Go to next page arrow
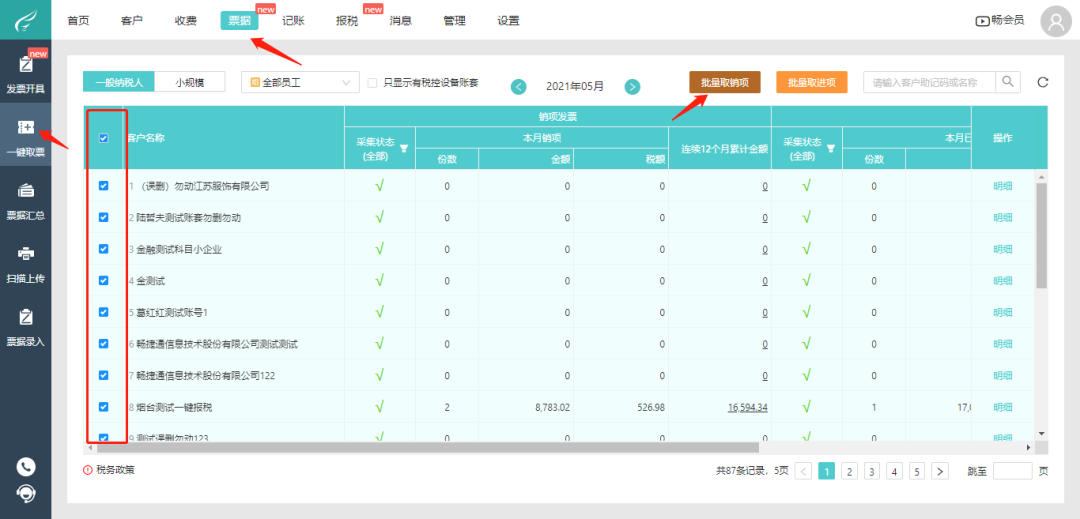 tap(939, 472)
